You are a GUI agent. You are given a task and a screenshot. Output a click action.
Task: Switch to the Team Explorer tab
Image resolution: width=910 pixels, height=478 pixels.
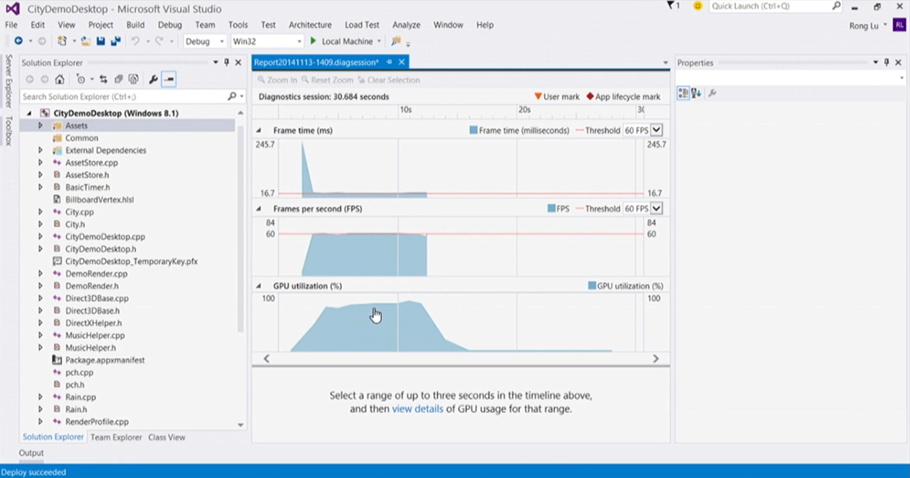[116, 437]
